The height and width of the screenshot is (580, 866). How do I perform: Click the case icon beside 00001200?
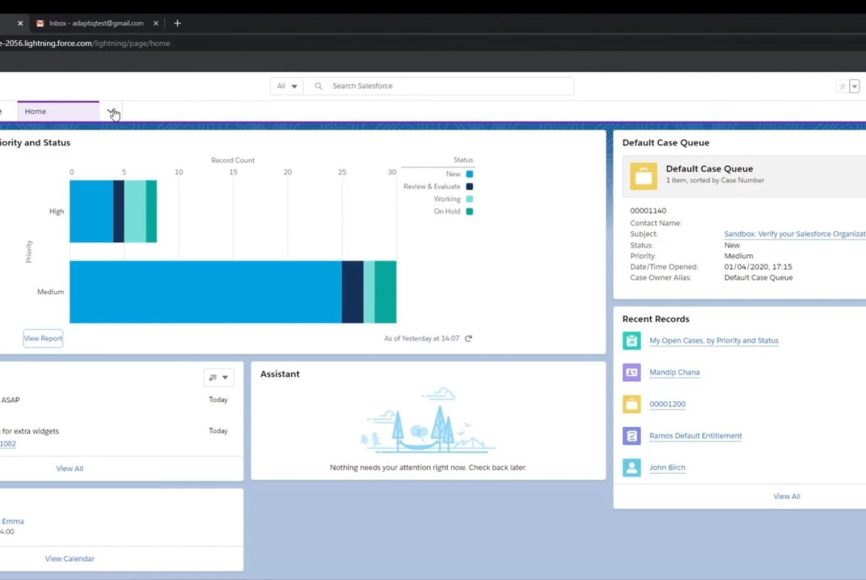pos(631,404)
